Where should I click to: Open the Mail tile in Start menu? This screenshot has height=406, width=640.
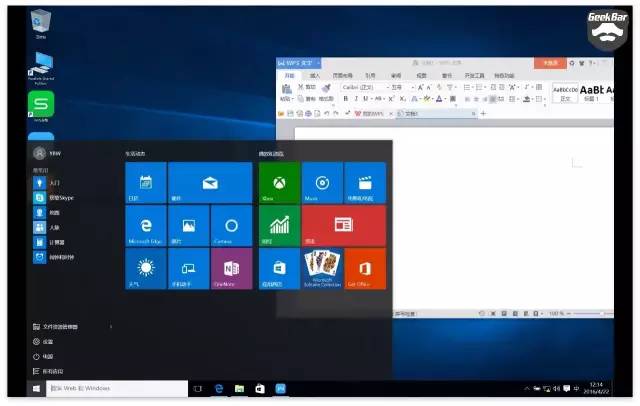[x=210, y=182]
